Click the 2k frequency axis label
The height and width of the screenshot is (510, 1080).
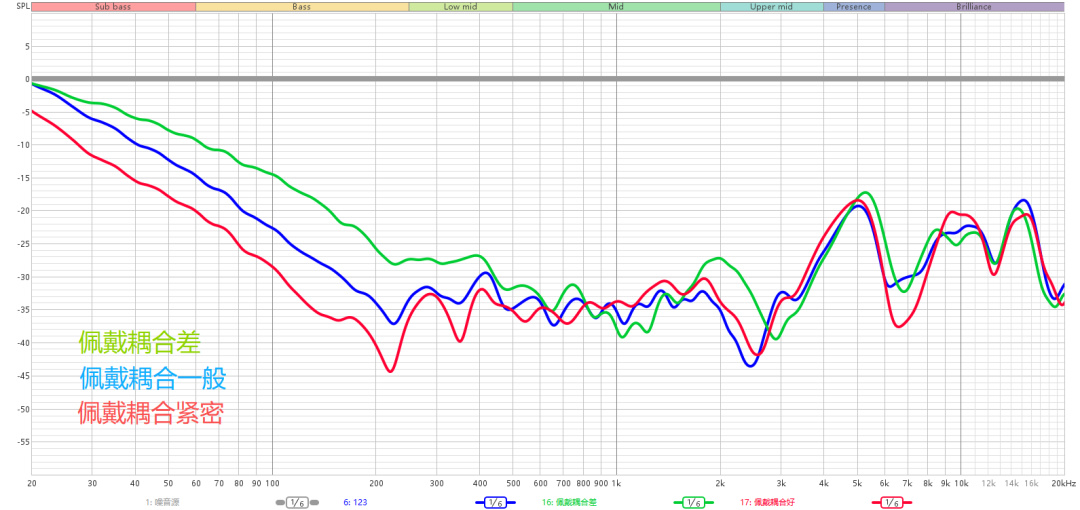coord(720,484)
